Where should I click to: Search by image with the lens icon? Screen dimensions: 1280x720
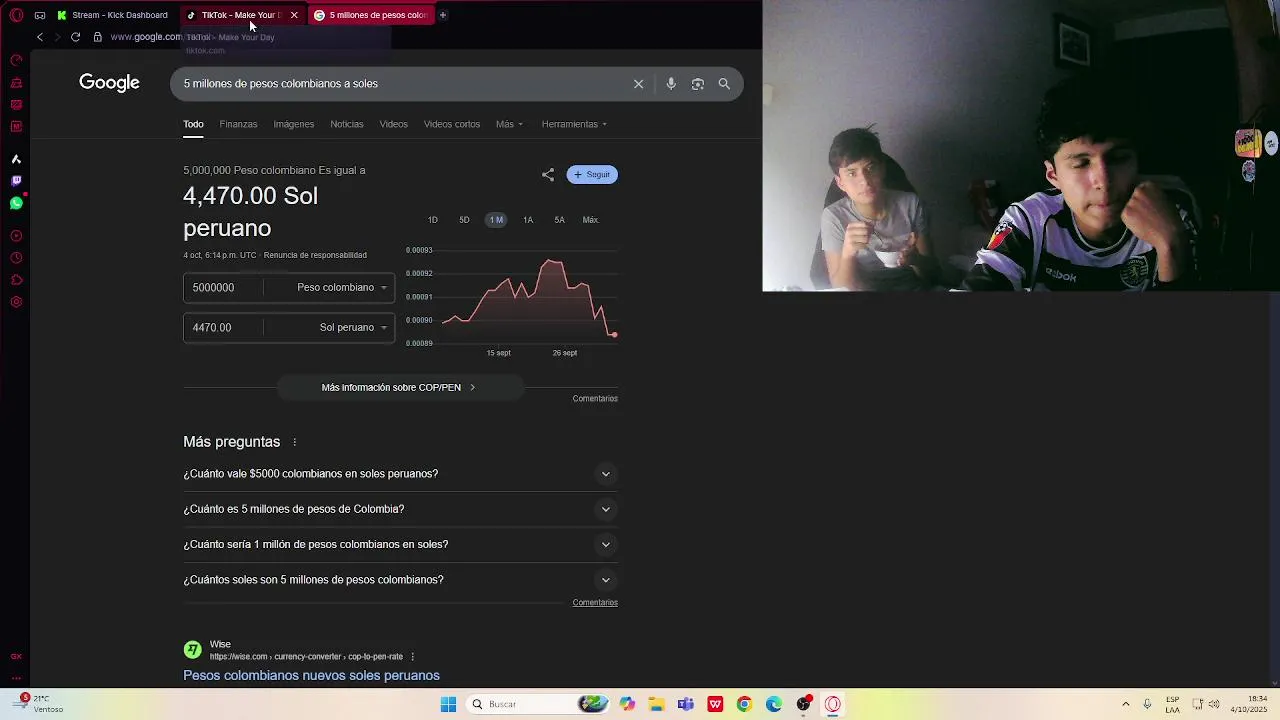pyautogui.click(x=698, y=84)
